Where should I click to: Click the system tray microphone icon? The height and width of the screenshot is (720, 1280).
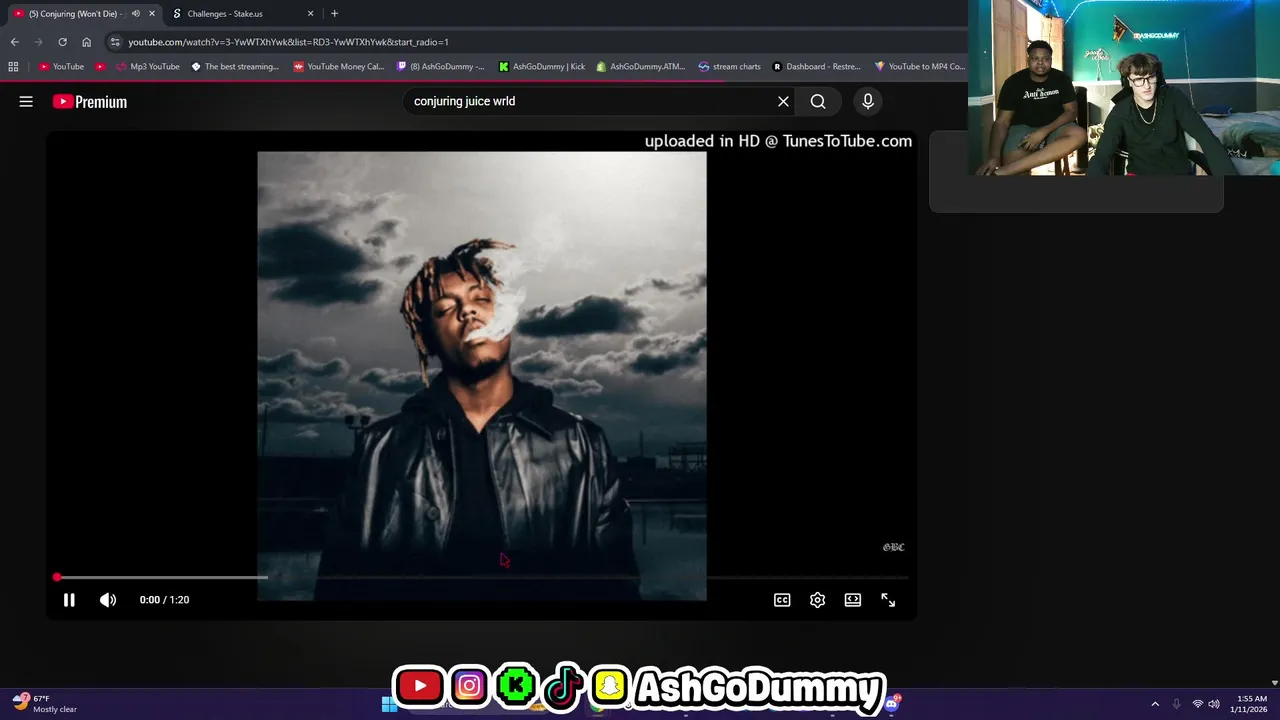pos(1176,704)
